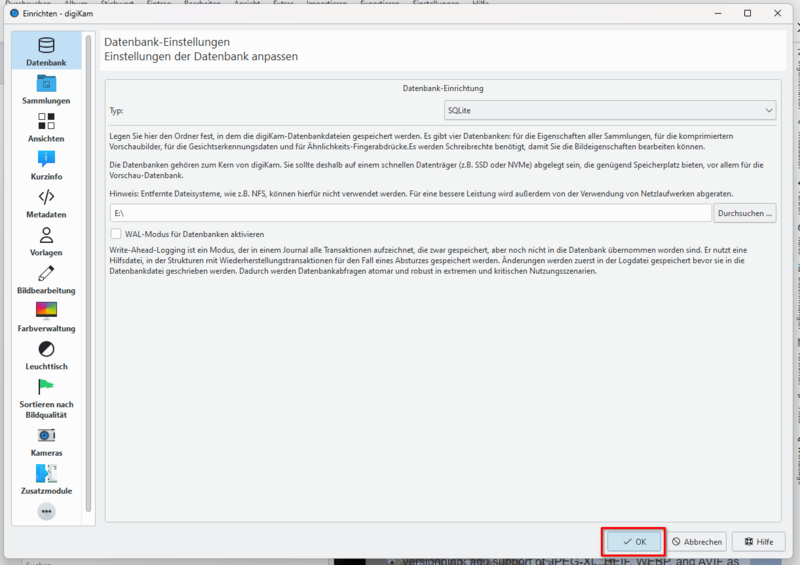Open the Metadaten settings page

[46, 203]
